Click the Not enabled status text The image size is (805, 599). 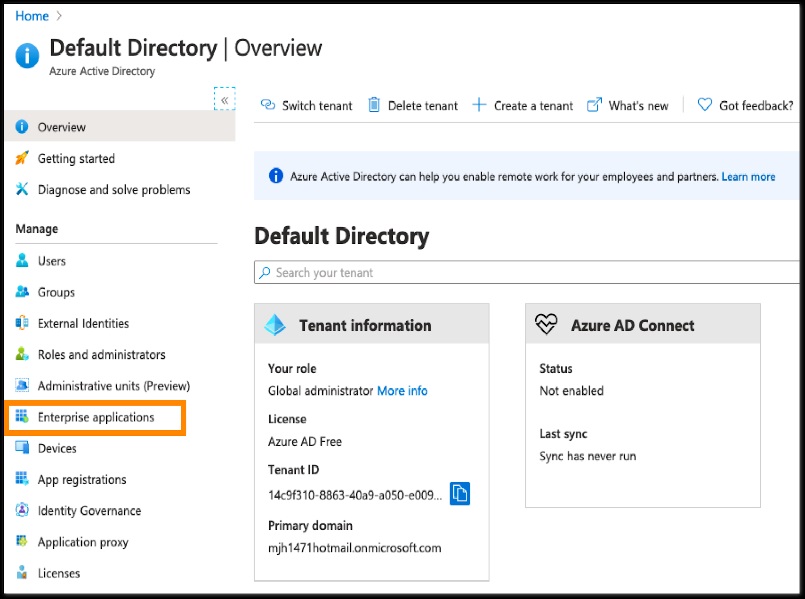[571, 391]
